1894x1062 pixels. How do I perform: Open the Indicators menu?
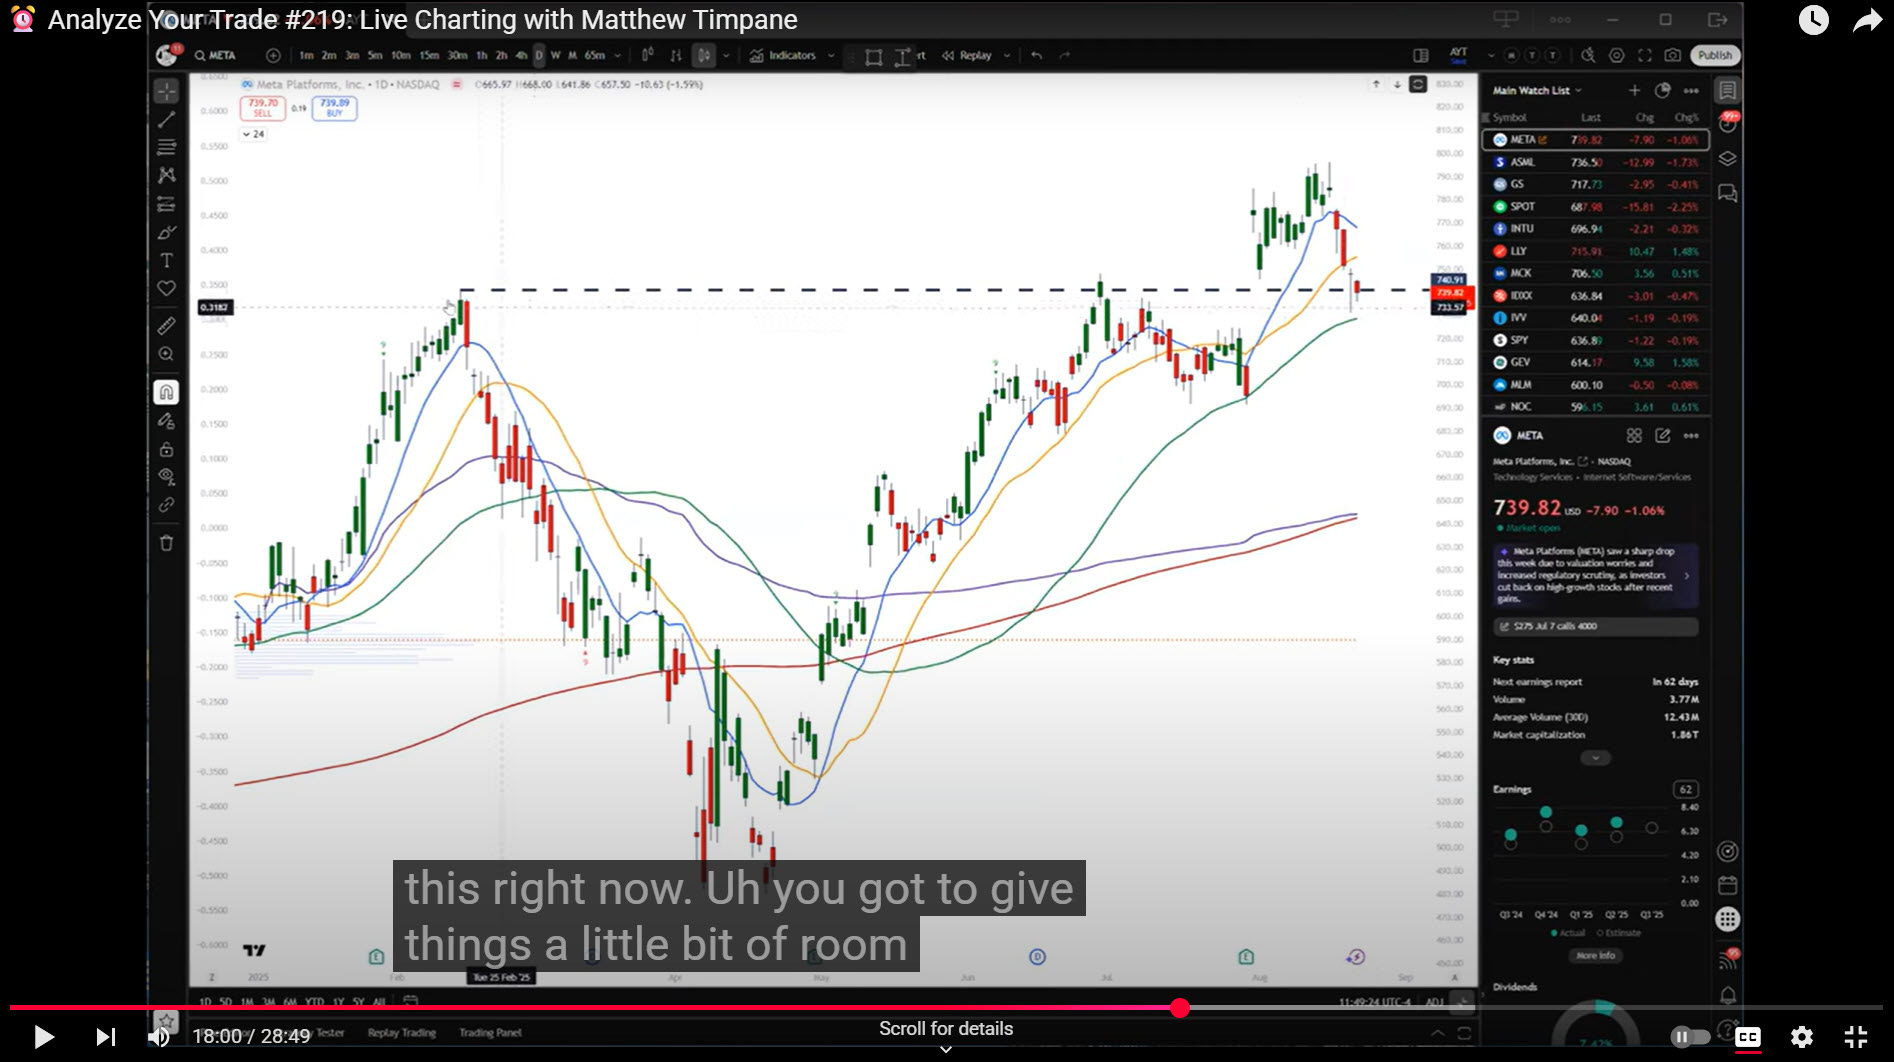pos(783,55)
